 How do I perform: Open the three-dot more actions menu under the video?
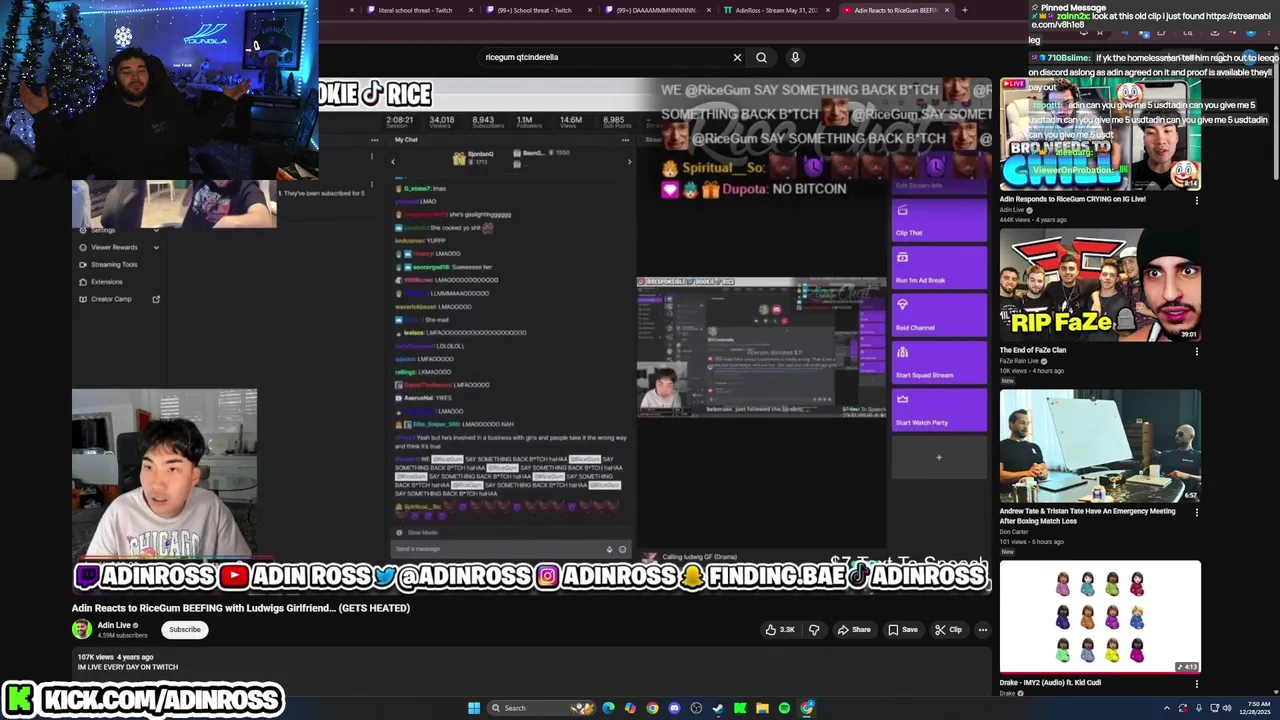(x=983, y=630)
